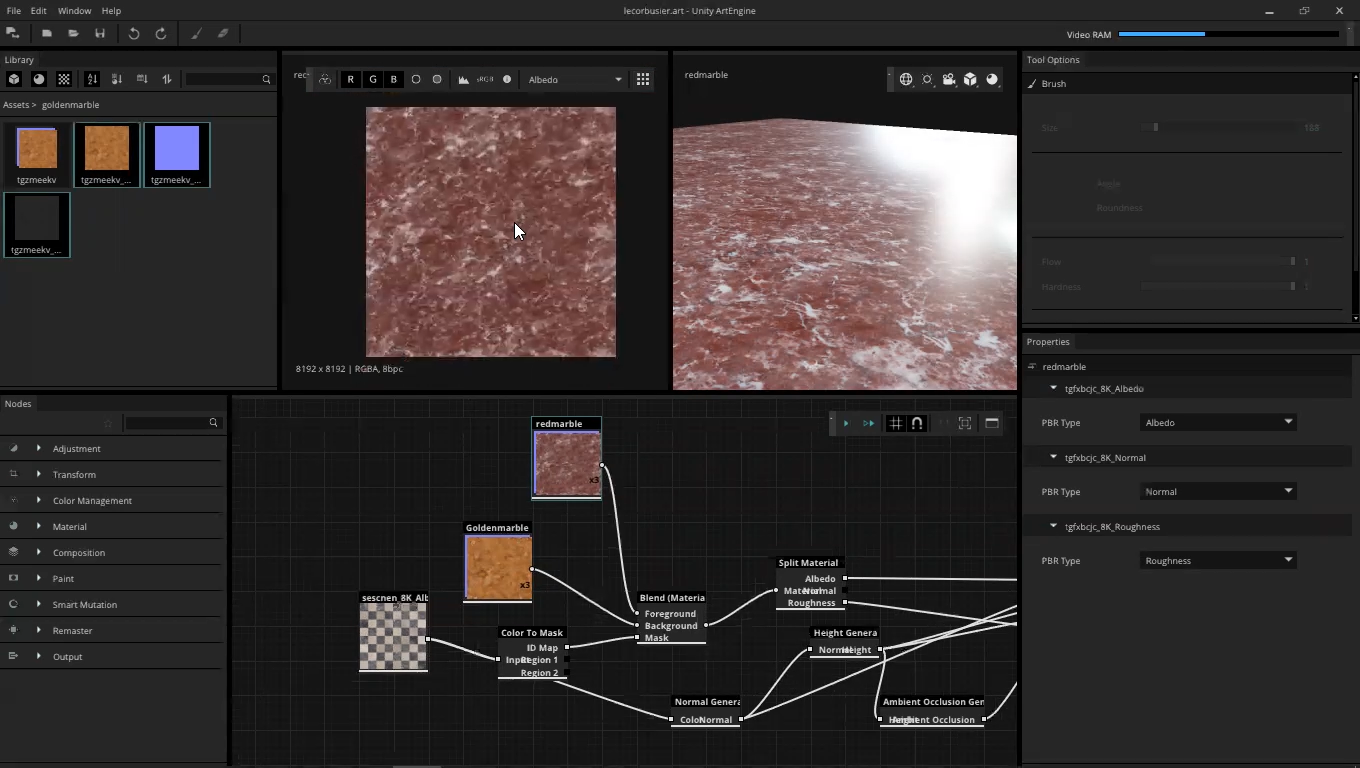
Task: Select the Eraser tool in top toolbar
Action: [x=223, y=33]
